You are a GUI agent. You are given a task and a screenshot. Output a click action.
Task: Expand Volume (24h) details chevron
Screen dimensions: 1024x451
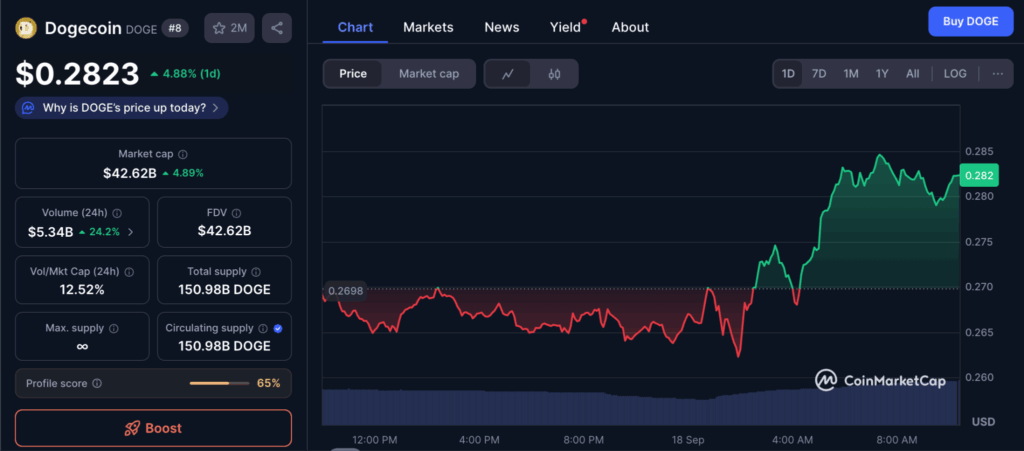click(130, 231)
